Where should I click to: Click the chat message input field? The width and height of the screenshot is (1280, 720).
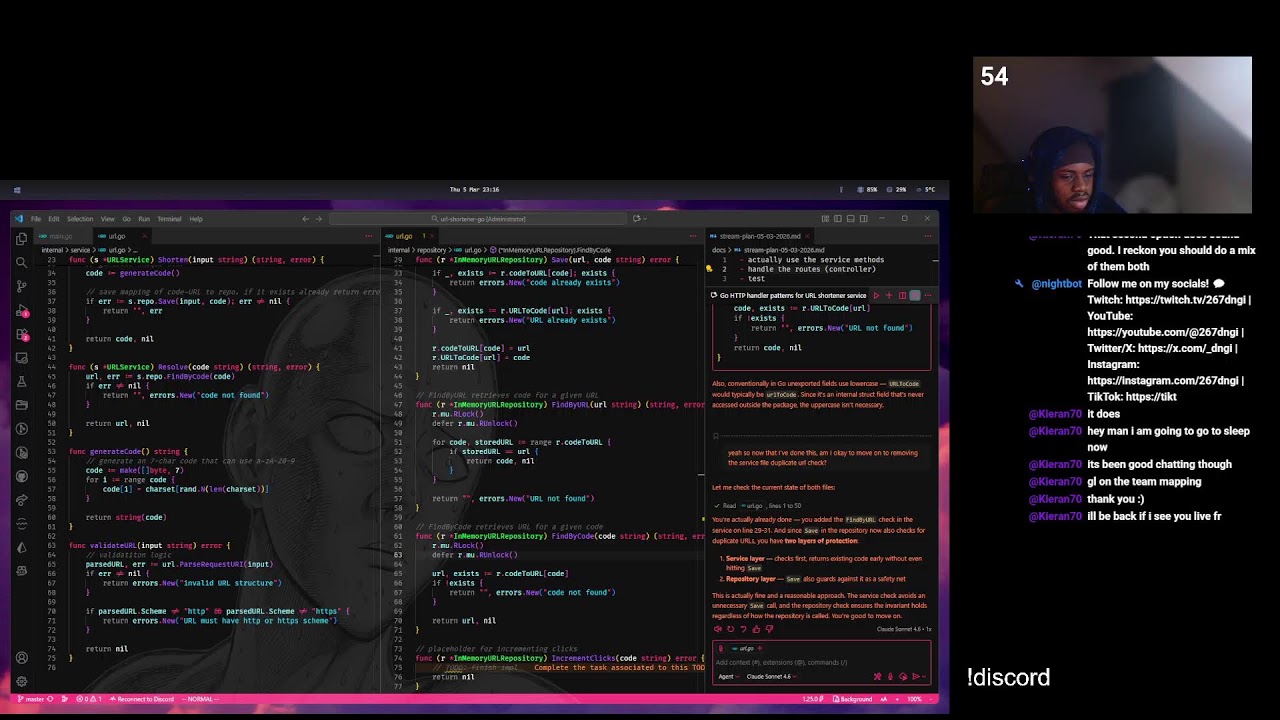pos(820,662)
